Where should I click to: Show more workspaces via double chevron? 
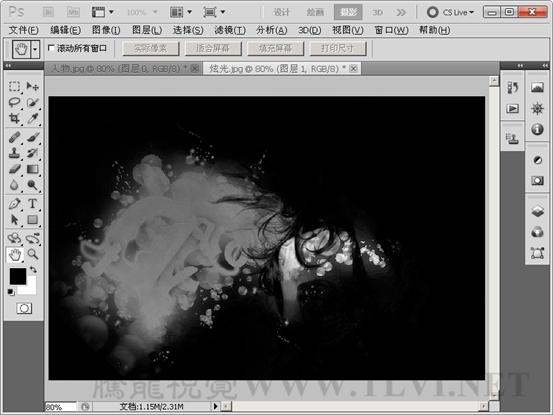tap(401, 12)
